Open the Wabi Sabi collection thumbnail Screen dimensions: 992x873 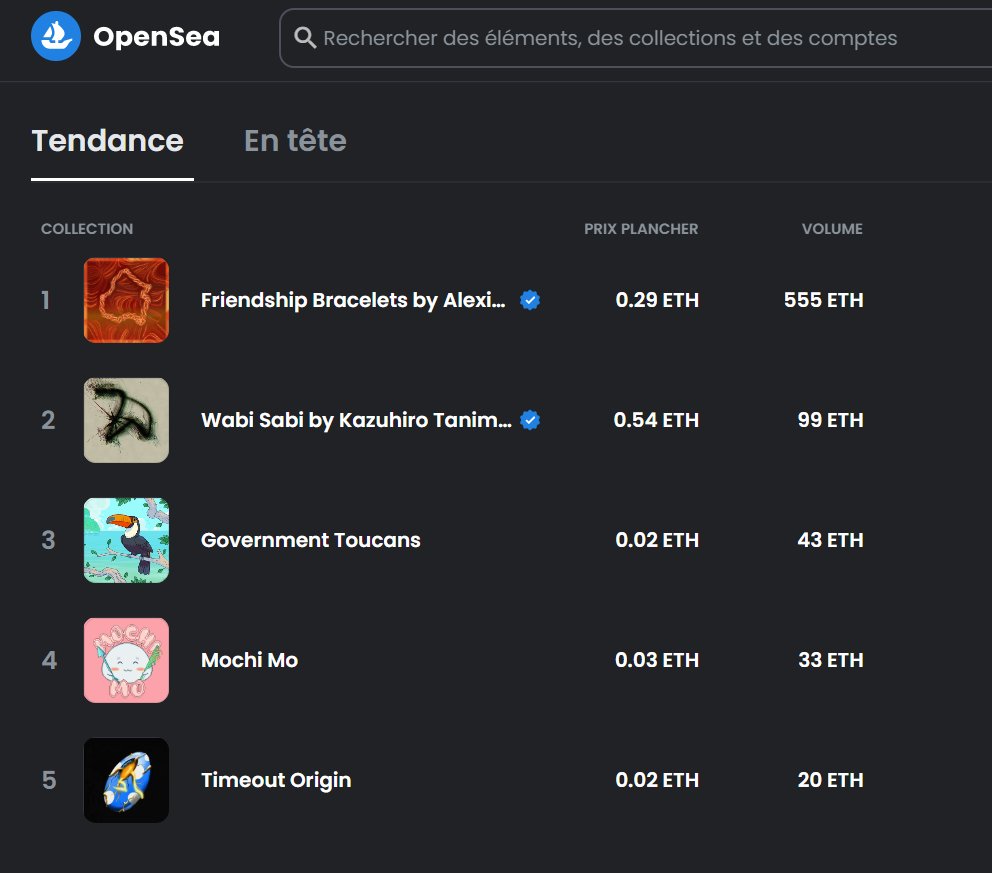tap(127, 420)
